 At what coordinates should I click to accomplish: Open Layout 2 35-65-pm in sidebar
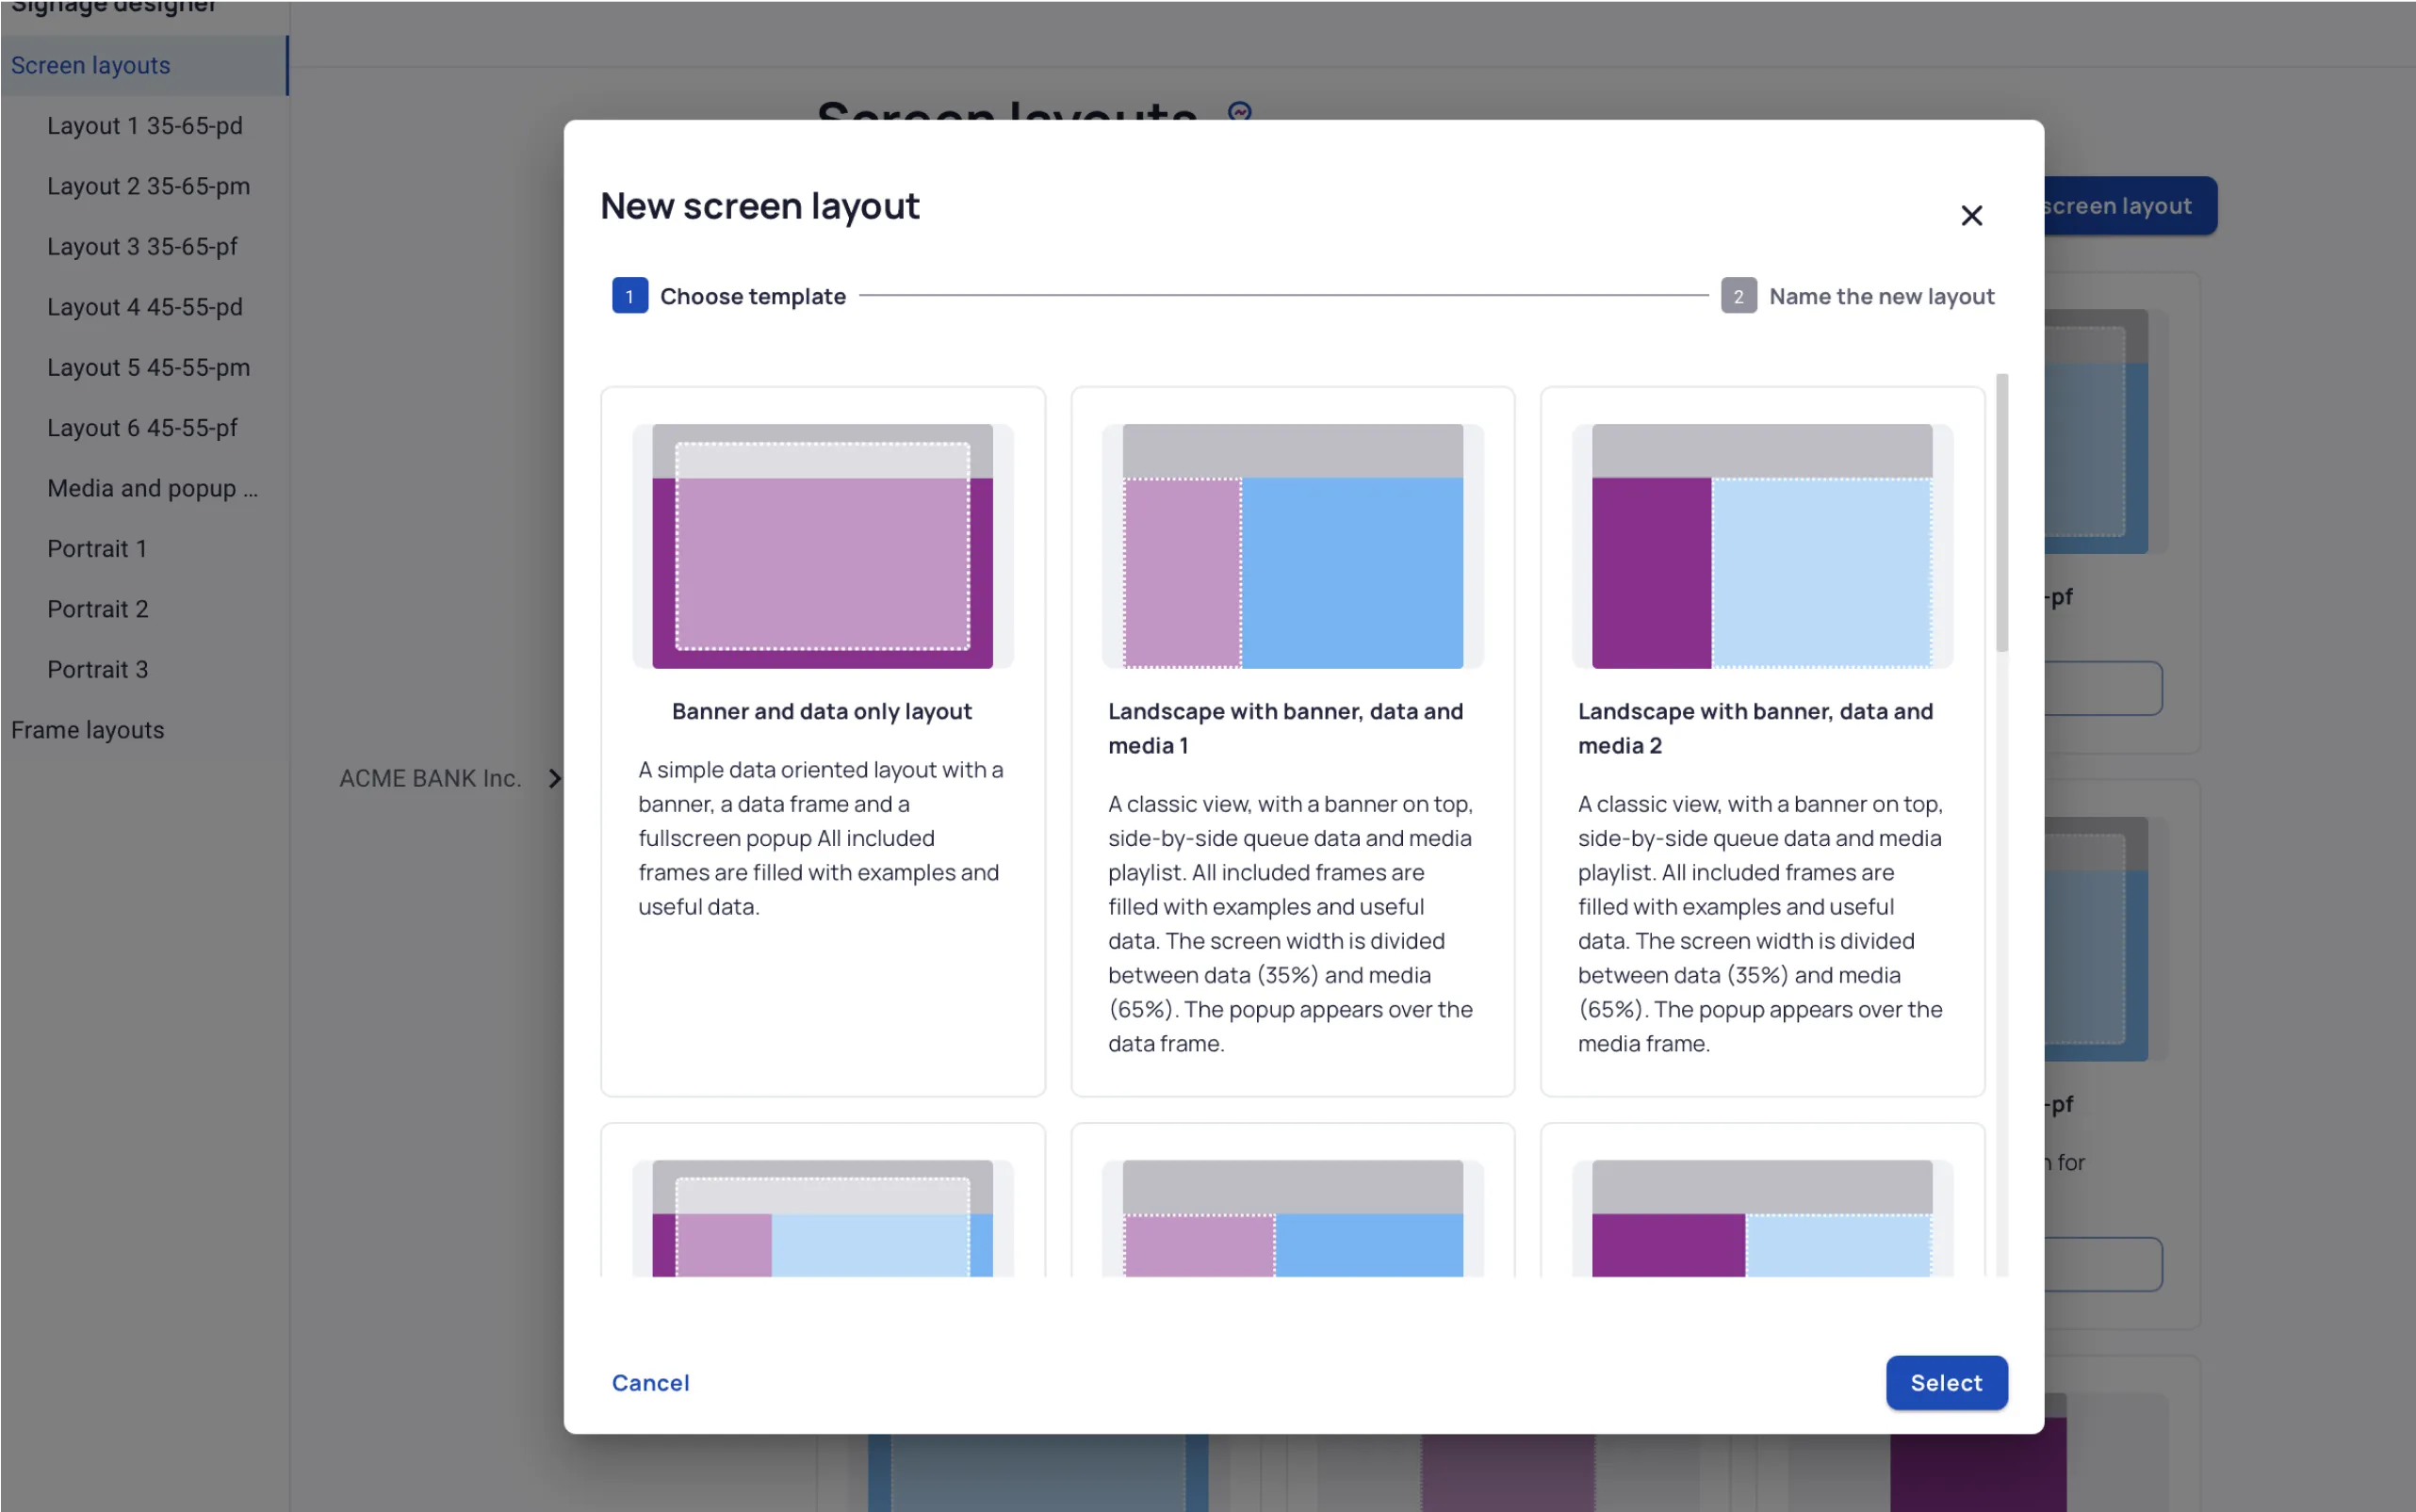148,186
